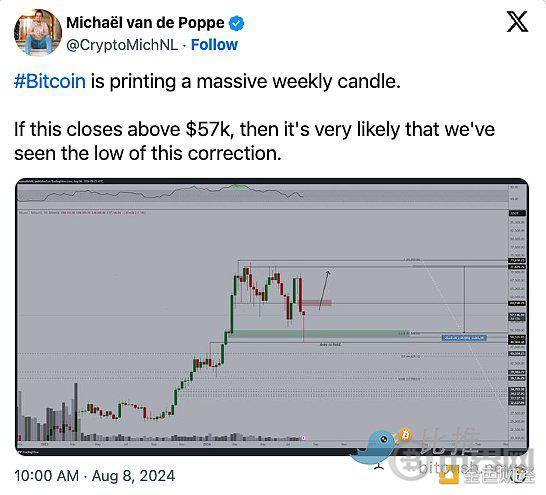The width and height of the screenshot is (546, 495).
Task: Follow the @CryptoMichNL account
Action: point(214,45)
